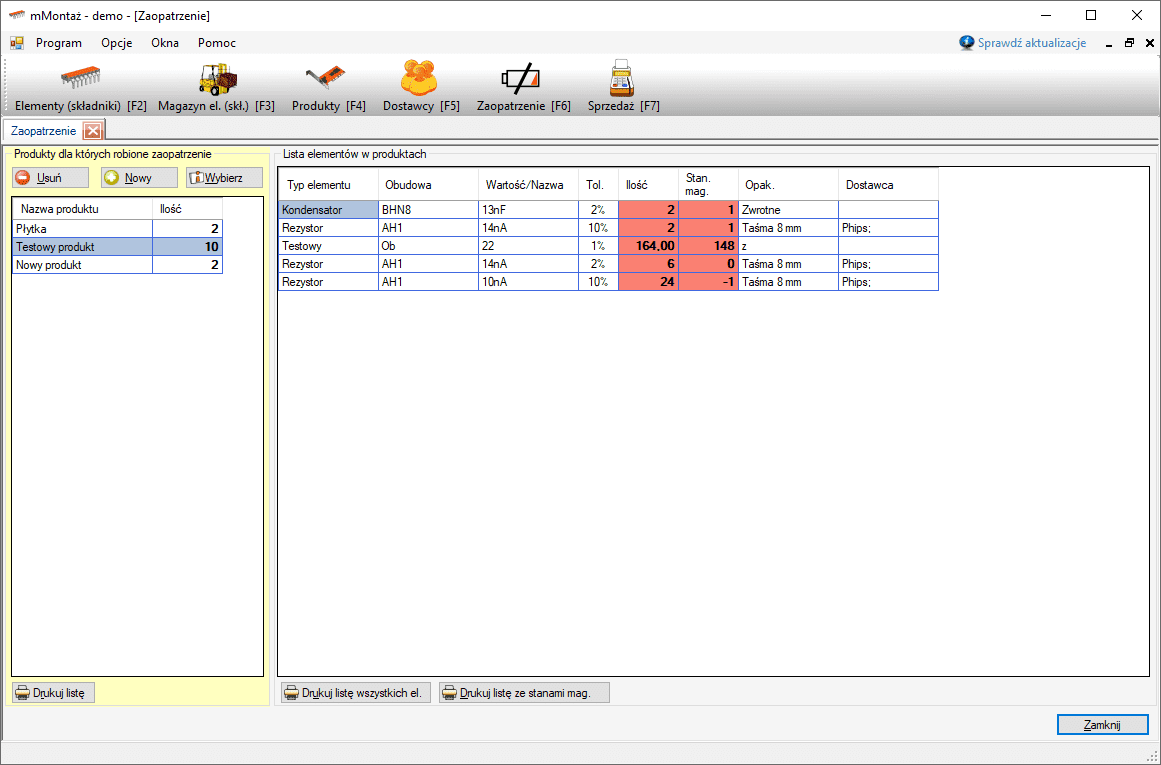Click Drukuj listę ze stanami mag.
The width and height of the screenshot is (1161, 765).
point(524,692)
